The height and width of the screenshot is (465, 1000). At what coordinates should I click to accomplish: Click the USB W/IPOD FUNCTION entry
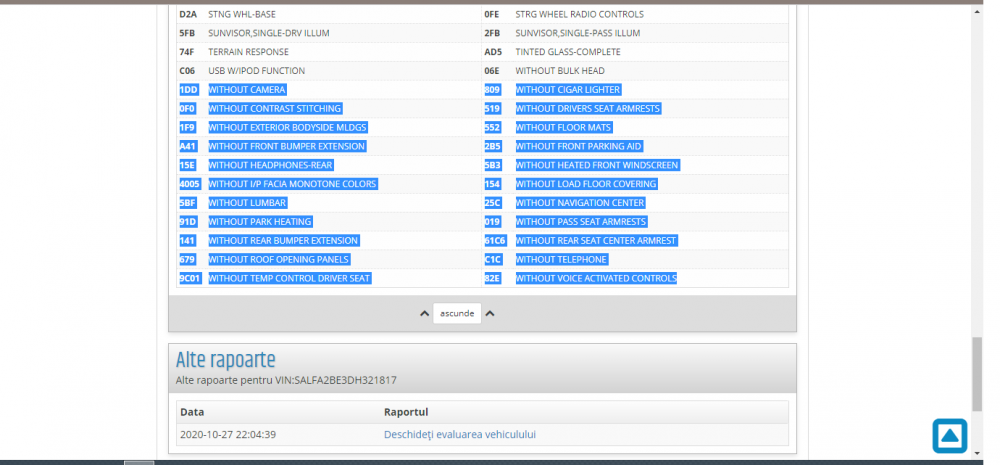pos(256,71)
